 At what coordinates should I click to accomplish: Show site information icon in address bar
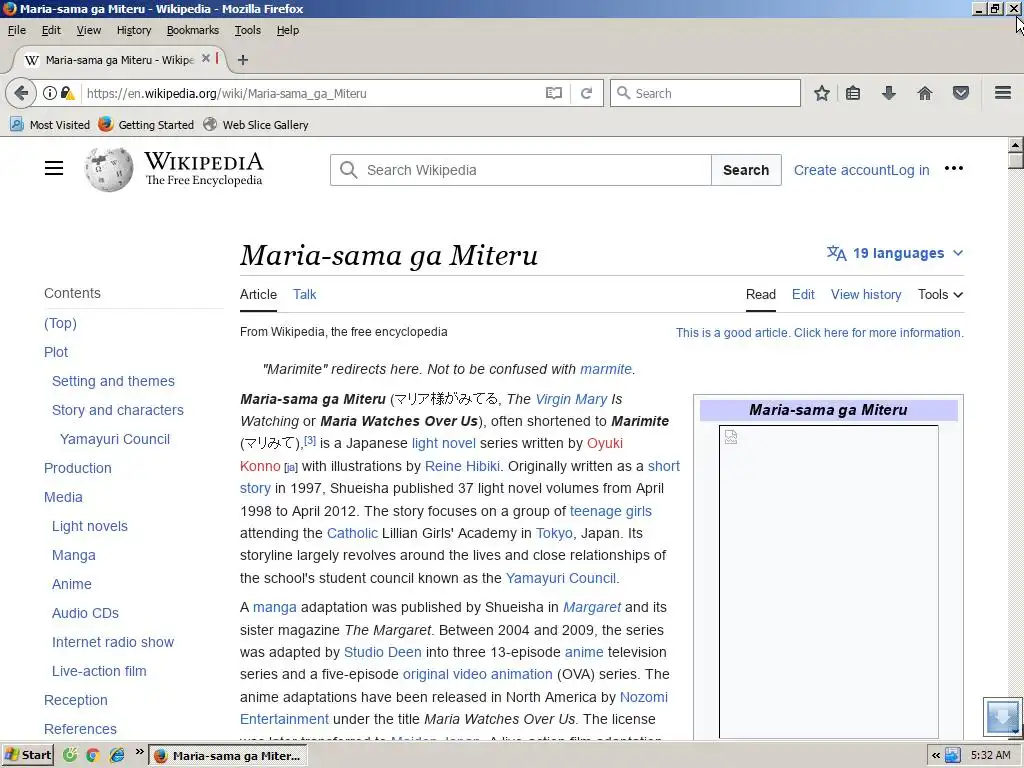[50, 93]
